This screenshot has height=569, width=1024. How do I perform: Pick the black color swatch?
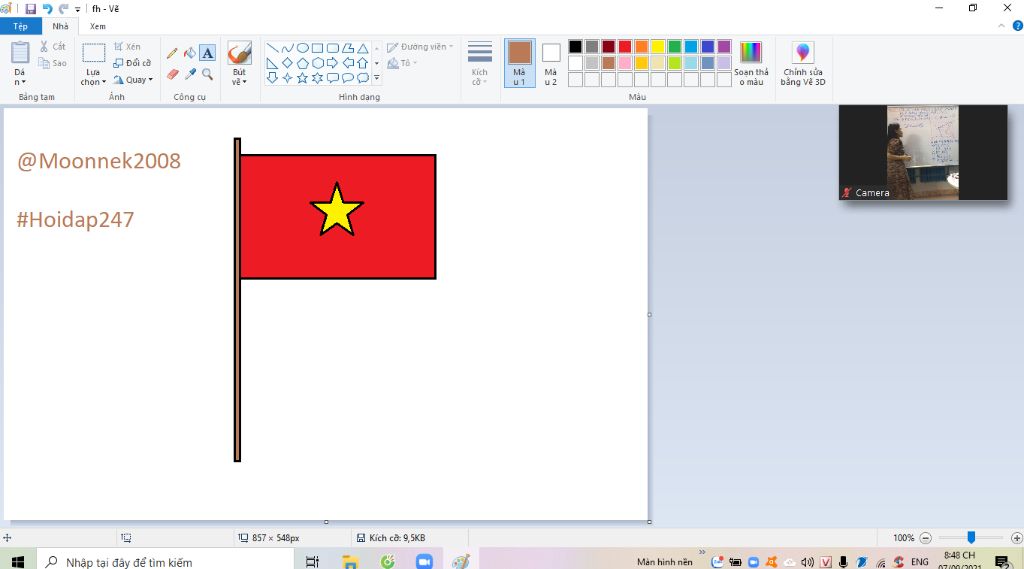[575, 46]
